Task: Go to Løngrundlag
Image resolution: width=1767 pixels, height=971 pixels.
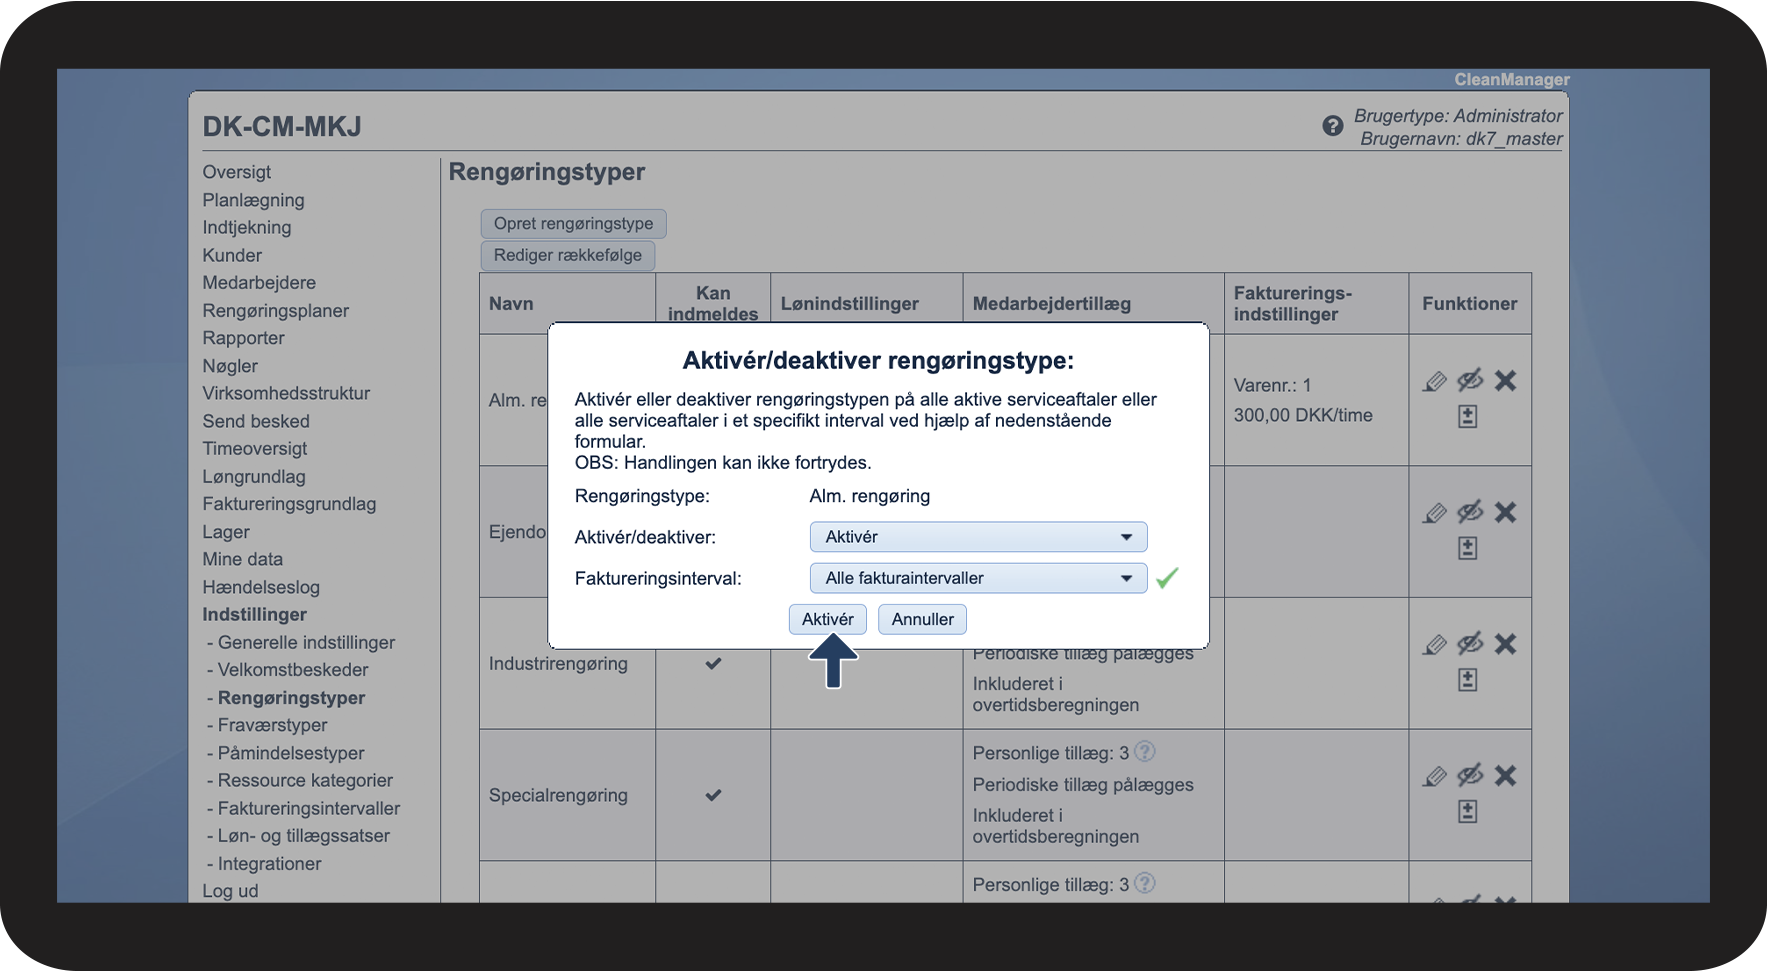Action: pyautogui.click(x=254, y=477)
